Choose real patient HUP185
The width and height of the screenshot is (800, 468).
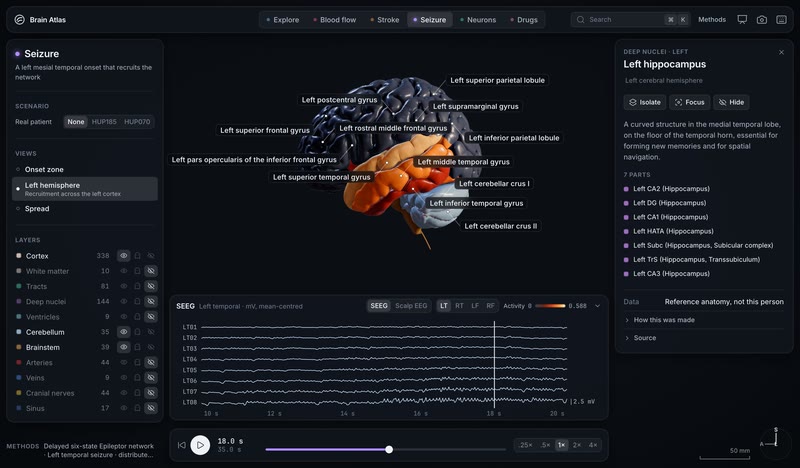click(104, 122)
